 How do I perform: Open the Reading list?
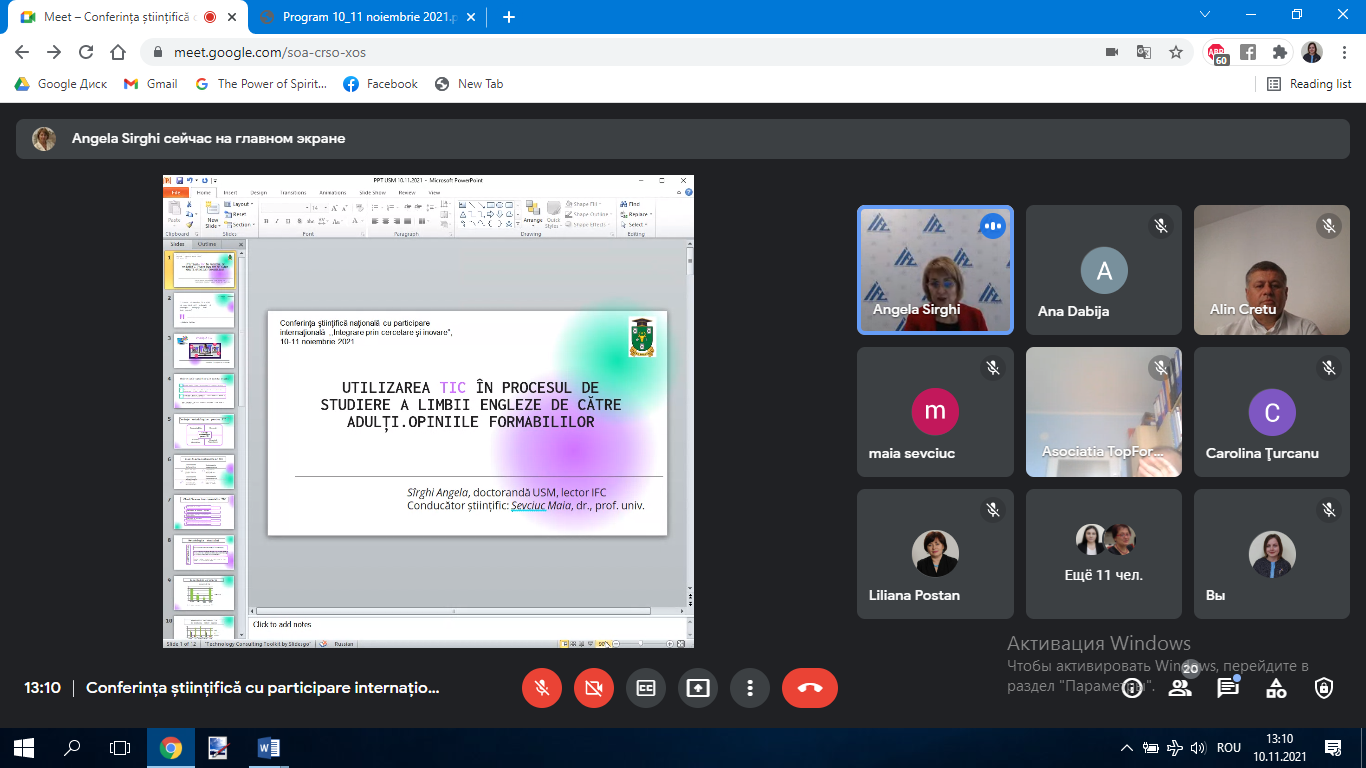1309,84
